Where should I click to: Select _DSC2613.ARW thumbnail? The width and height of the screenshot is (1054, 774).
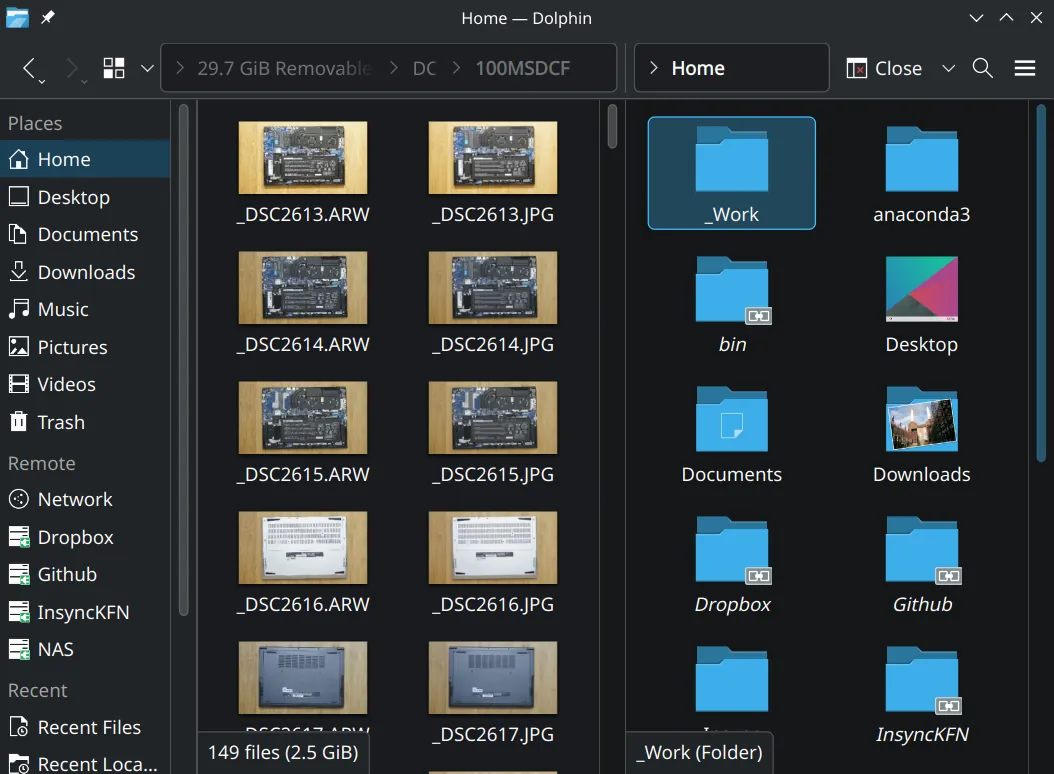[302, 157]
